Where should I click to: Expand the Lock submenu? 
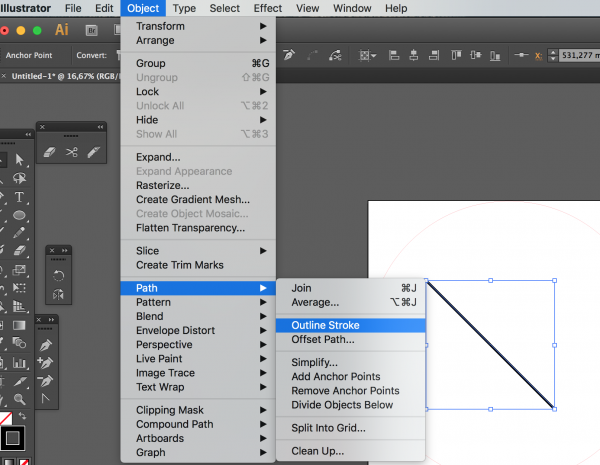[198, 91]
